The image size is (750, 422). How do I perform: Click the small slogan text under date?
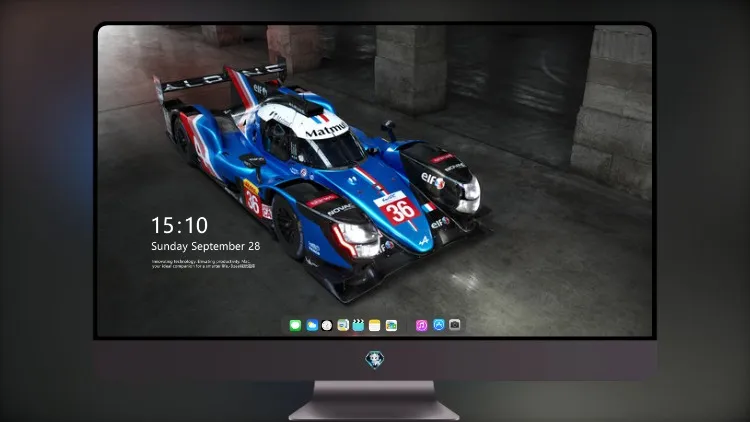pyautogui.click(x=203, y=264)
